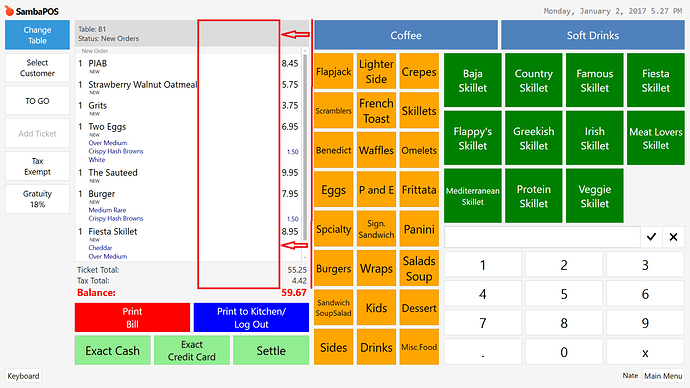
Task: Click the numpad entry field
Action: pos(542,237)
